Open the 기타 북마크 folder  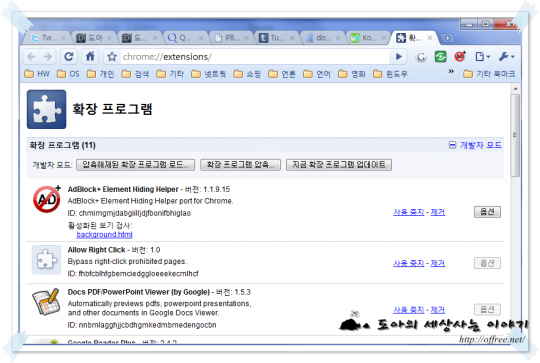coord(489,74)
